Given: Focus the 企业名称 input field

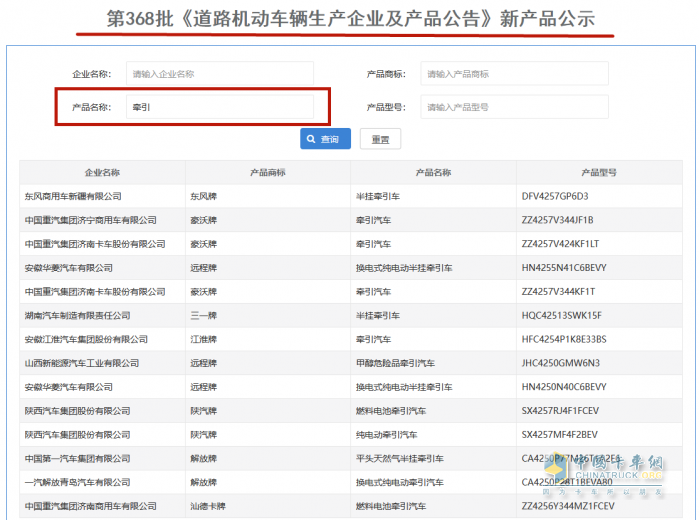Looking at the screenshot, I should 220,74.
